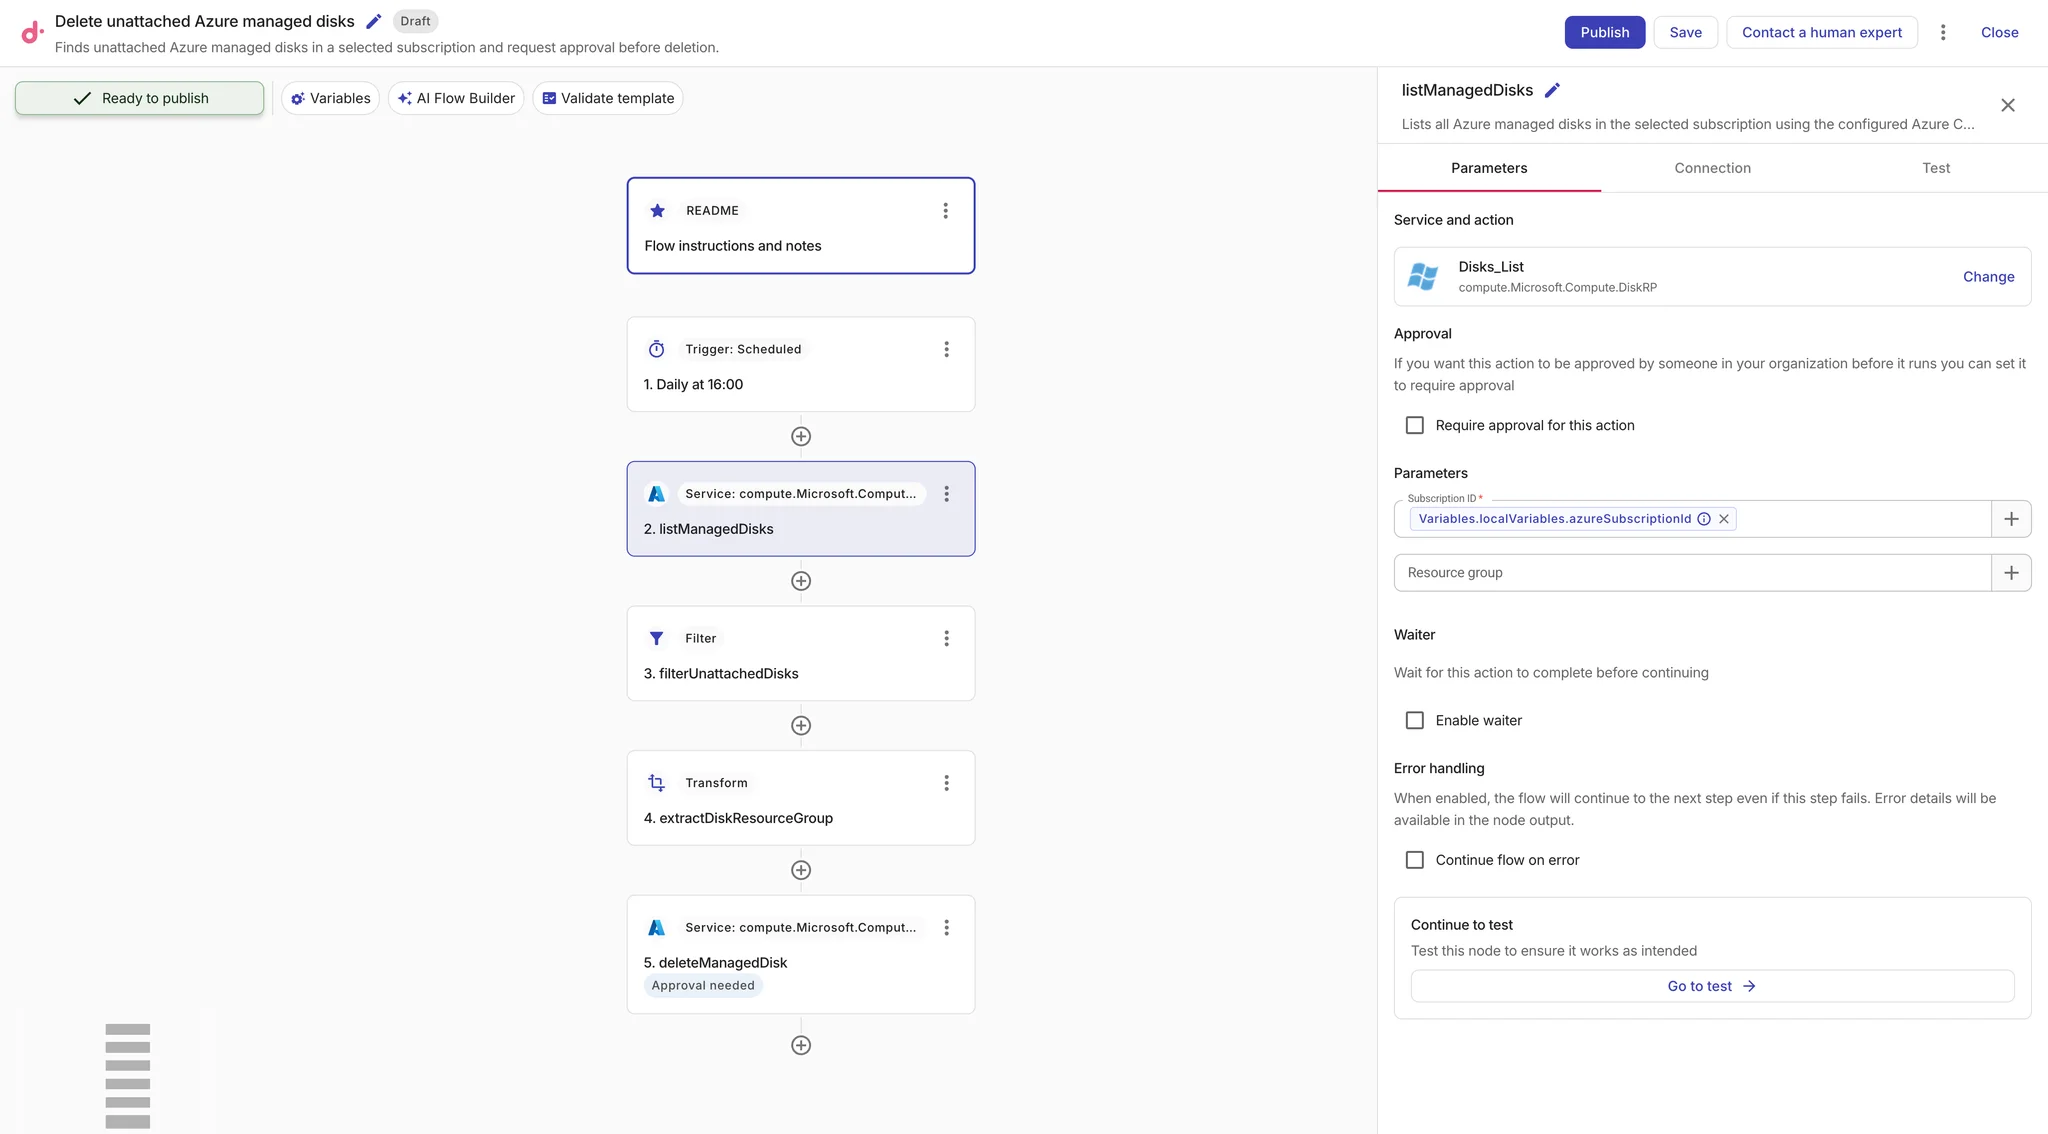
Task: Open the more options menu beside Contact a human expert
Action: point(1943,32)
